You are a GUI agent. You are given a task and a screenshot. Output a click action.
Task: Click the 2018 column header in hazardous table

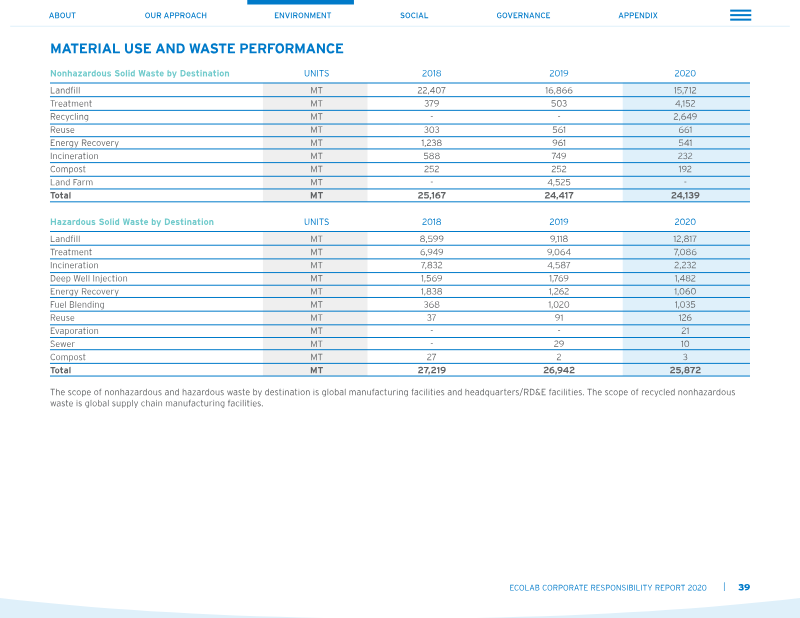[431, 222]
